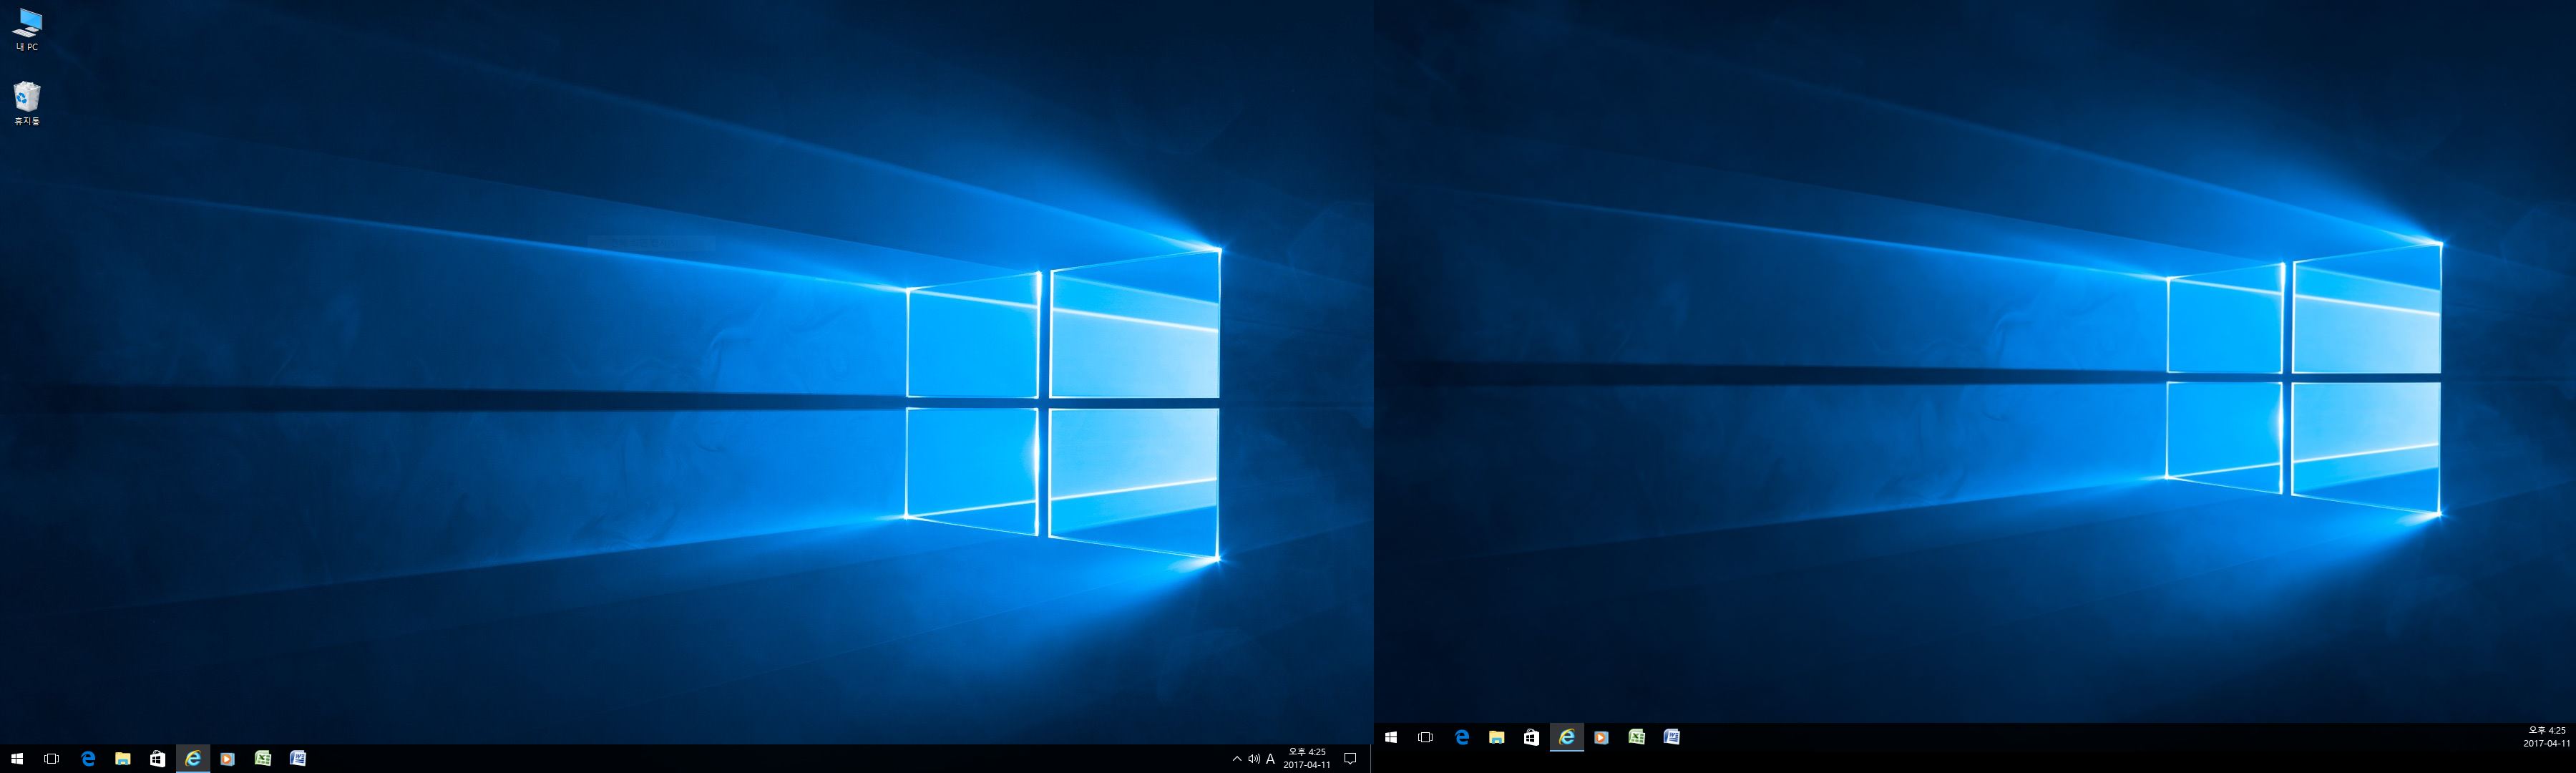The image size is (2576, 773).
Task: Open File Explorer on right monitor taskbar
Action: point(1497,737)
